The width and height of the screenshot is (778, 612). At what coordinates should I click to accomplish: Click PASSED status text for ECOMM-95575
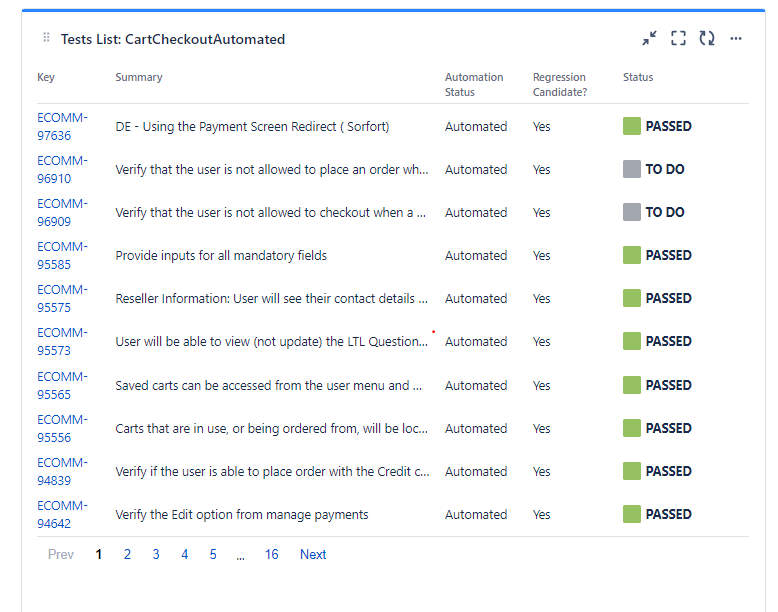click(668, 298)
